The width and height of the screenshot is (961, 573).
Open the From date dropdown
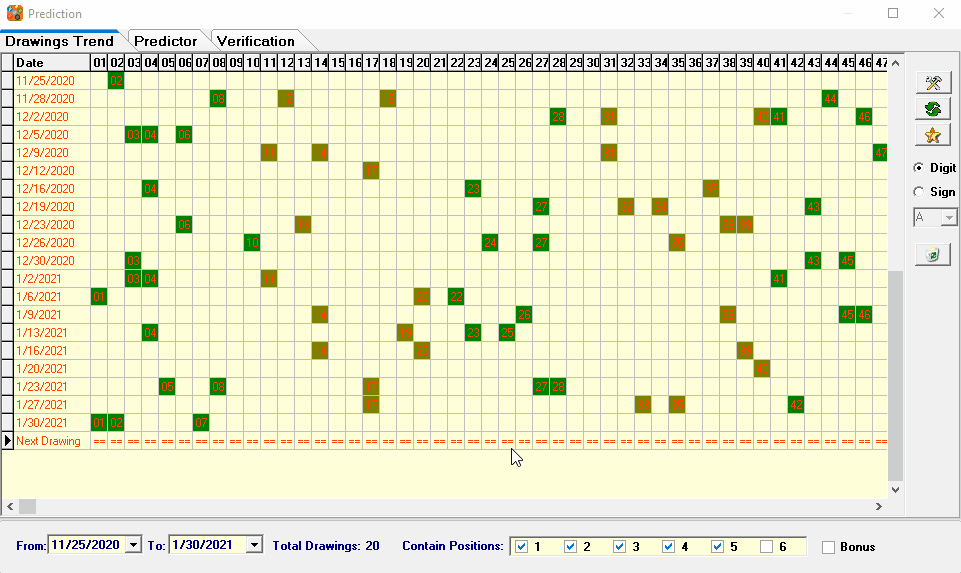pyautogui.click(x=133, y=545)
